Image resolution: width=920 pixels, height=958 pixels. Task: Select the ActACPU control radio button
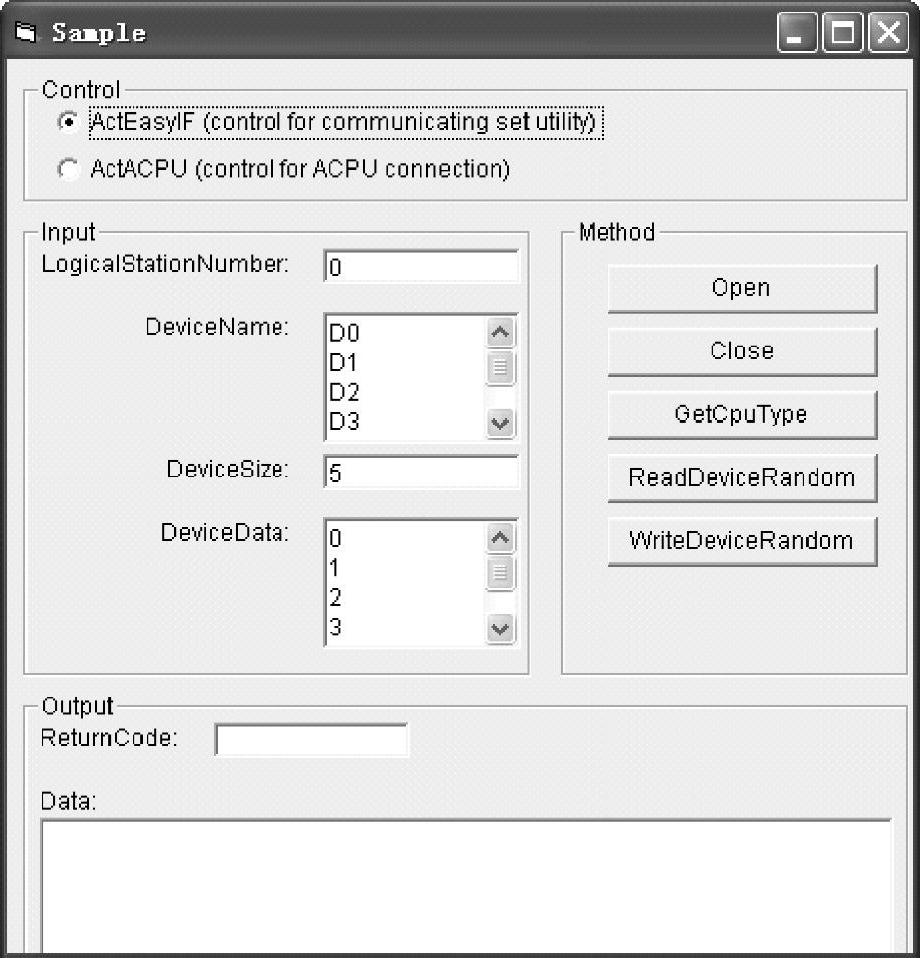pyautogui.click(x=68, y=169)
